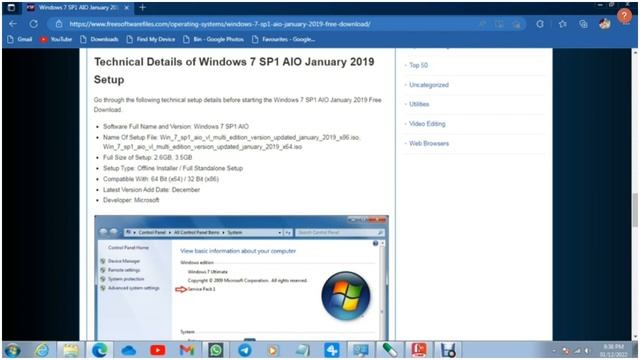Viewport: 640px width, 360px height.
Task: Click 'Software Full Name and Version' line
Action: 176,127
